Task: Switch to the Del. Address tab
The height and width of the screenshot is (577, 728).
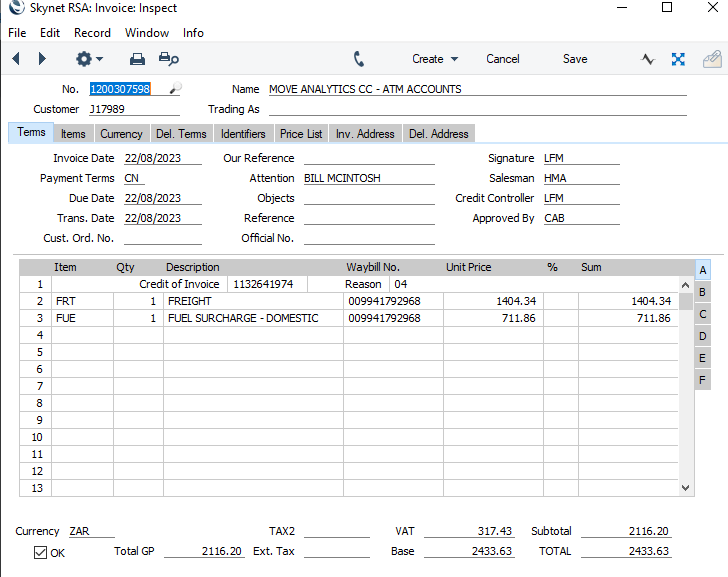Action: click(x=439, y=134)
